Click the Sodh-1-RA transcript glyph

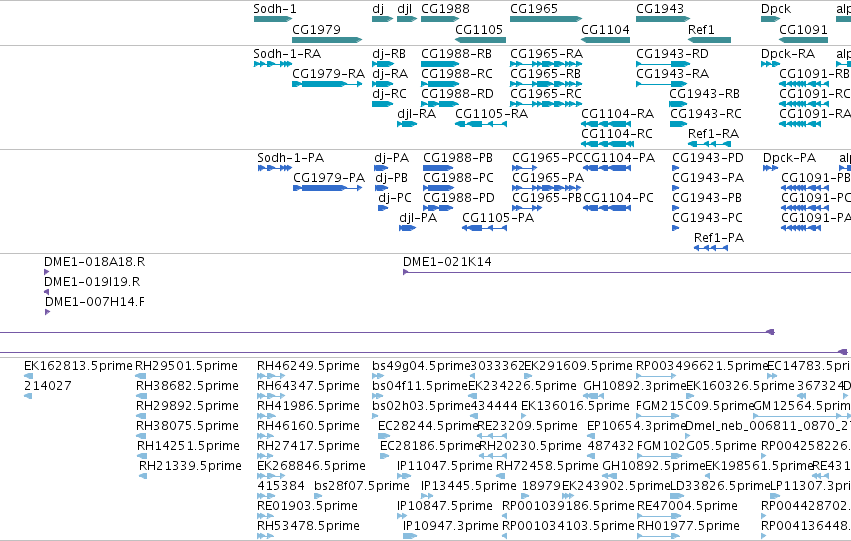coord(273,64)
